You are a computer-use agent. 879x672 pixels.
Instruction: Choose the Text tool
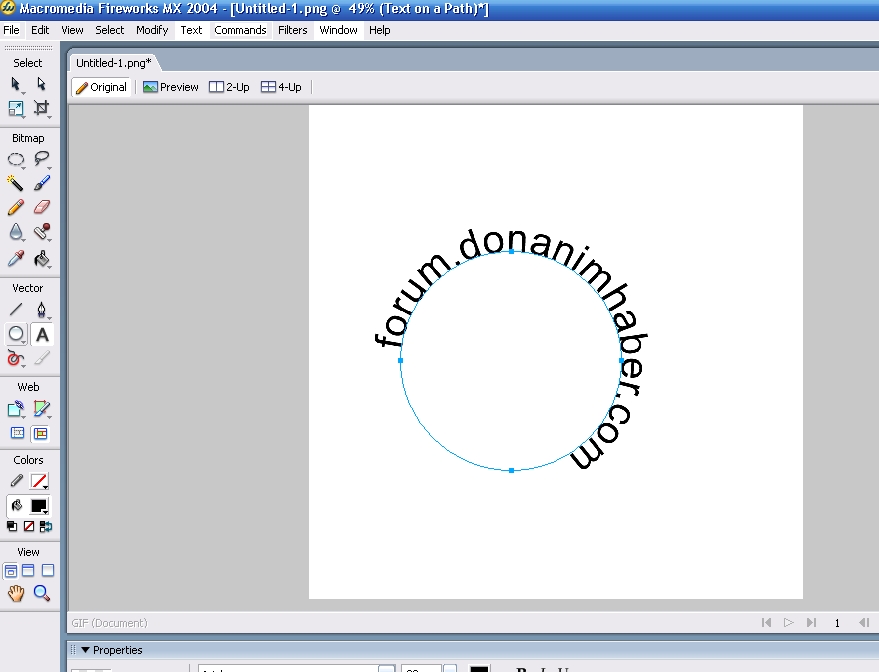[x=41, y=335]
